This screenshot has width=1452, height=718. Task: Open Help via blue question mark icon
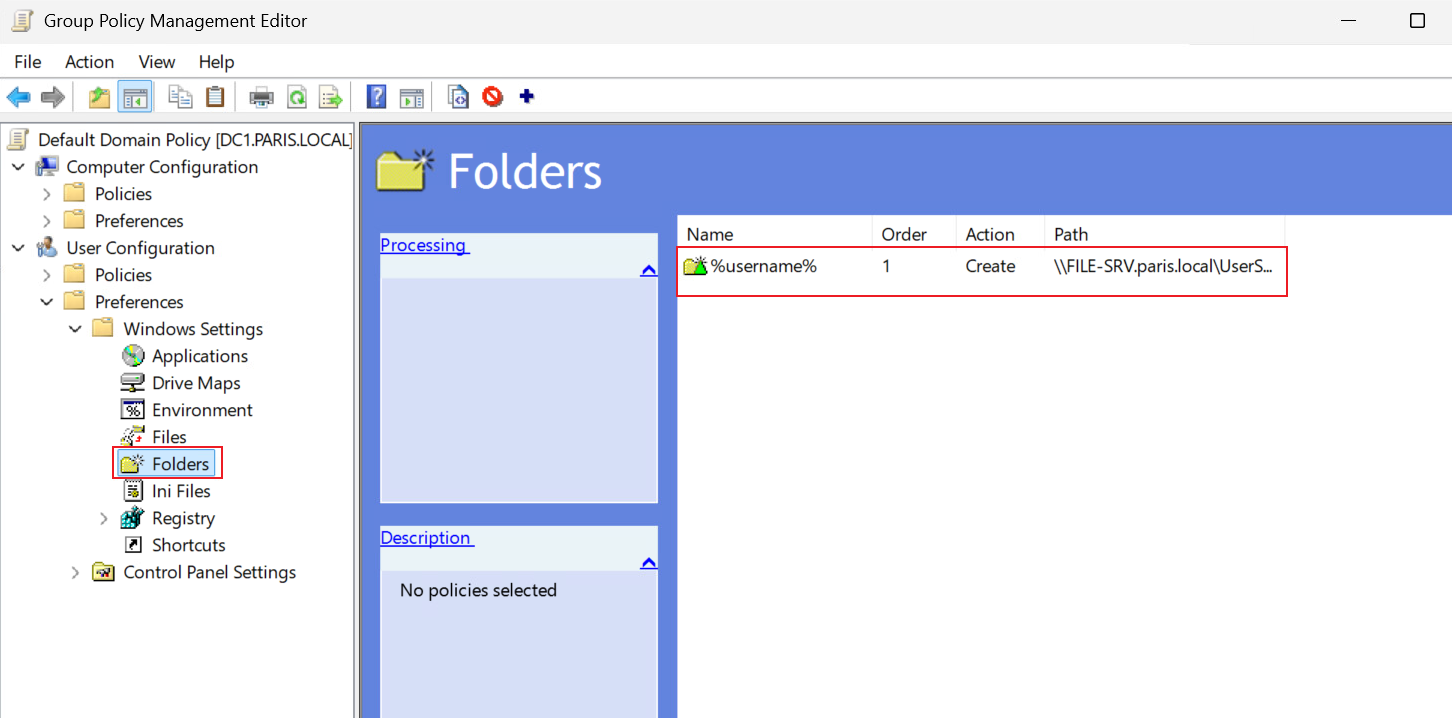click(376, 97)
